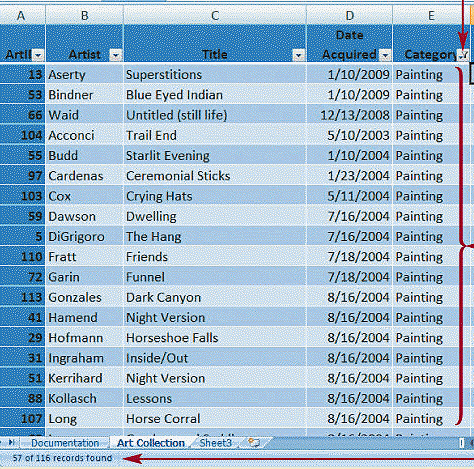474x469 pixels.
Task: Open the Artist column filter dropdown
Action: tap(116, 55)
